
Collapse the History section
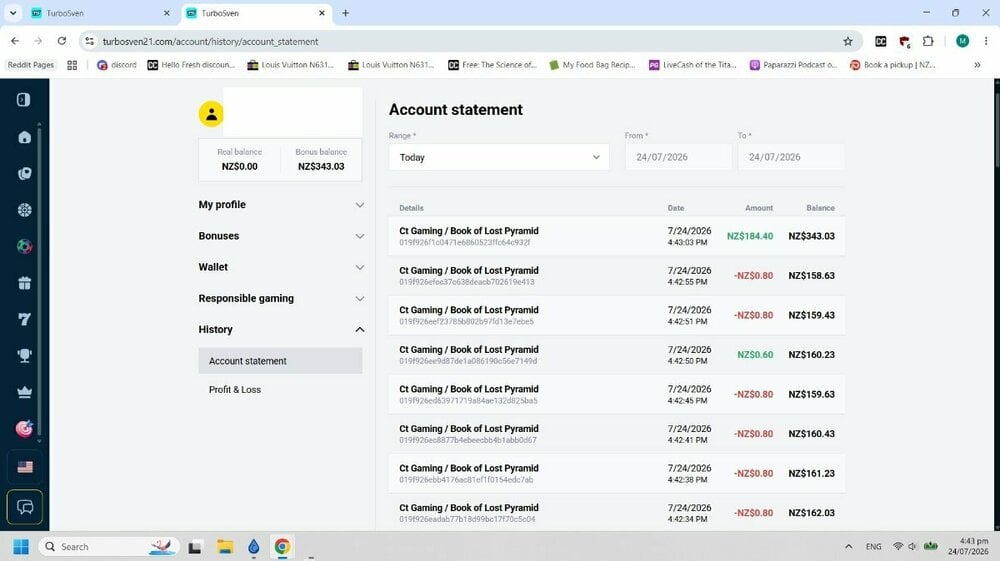(281, 330)
